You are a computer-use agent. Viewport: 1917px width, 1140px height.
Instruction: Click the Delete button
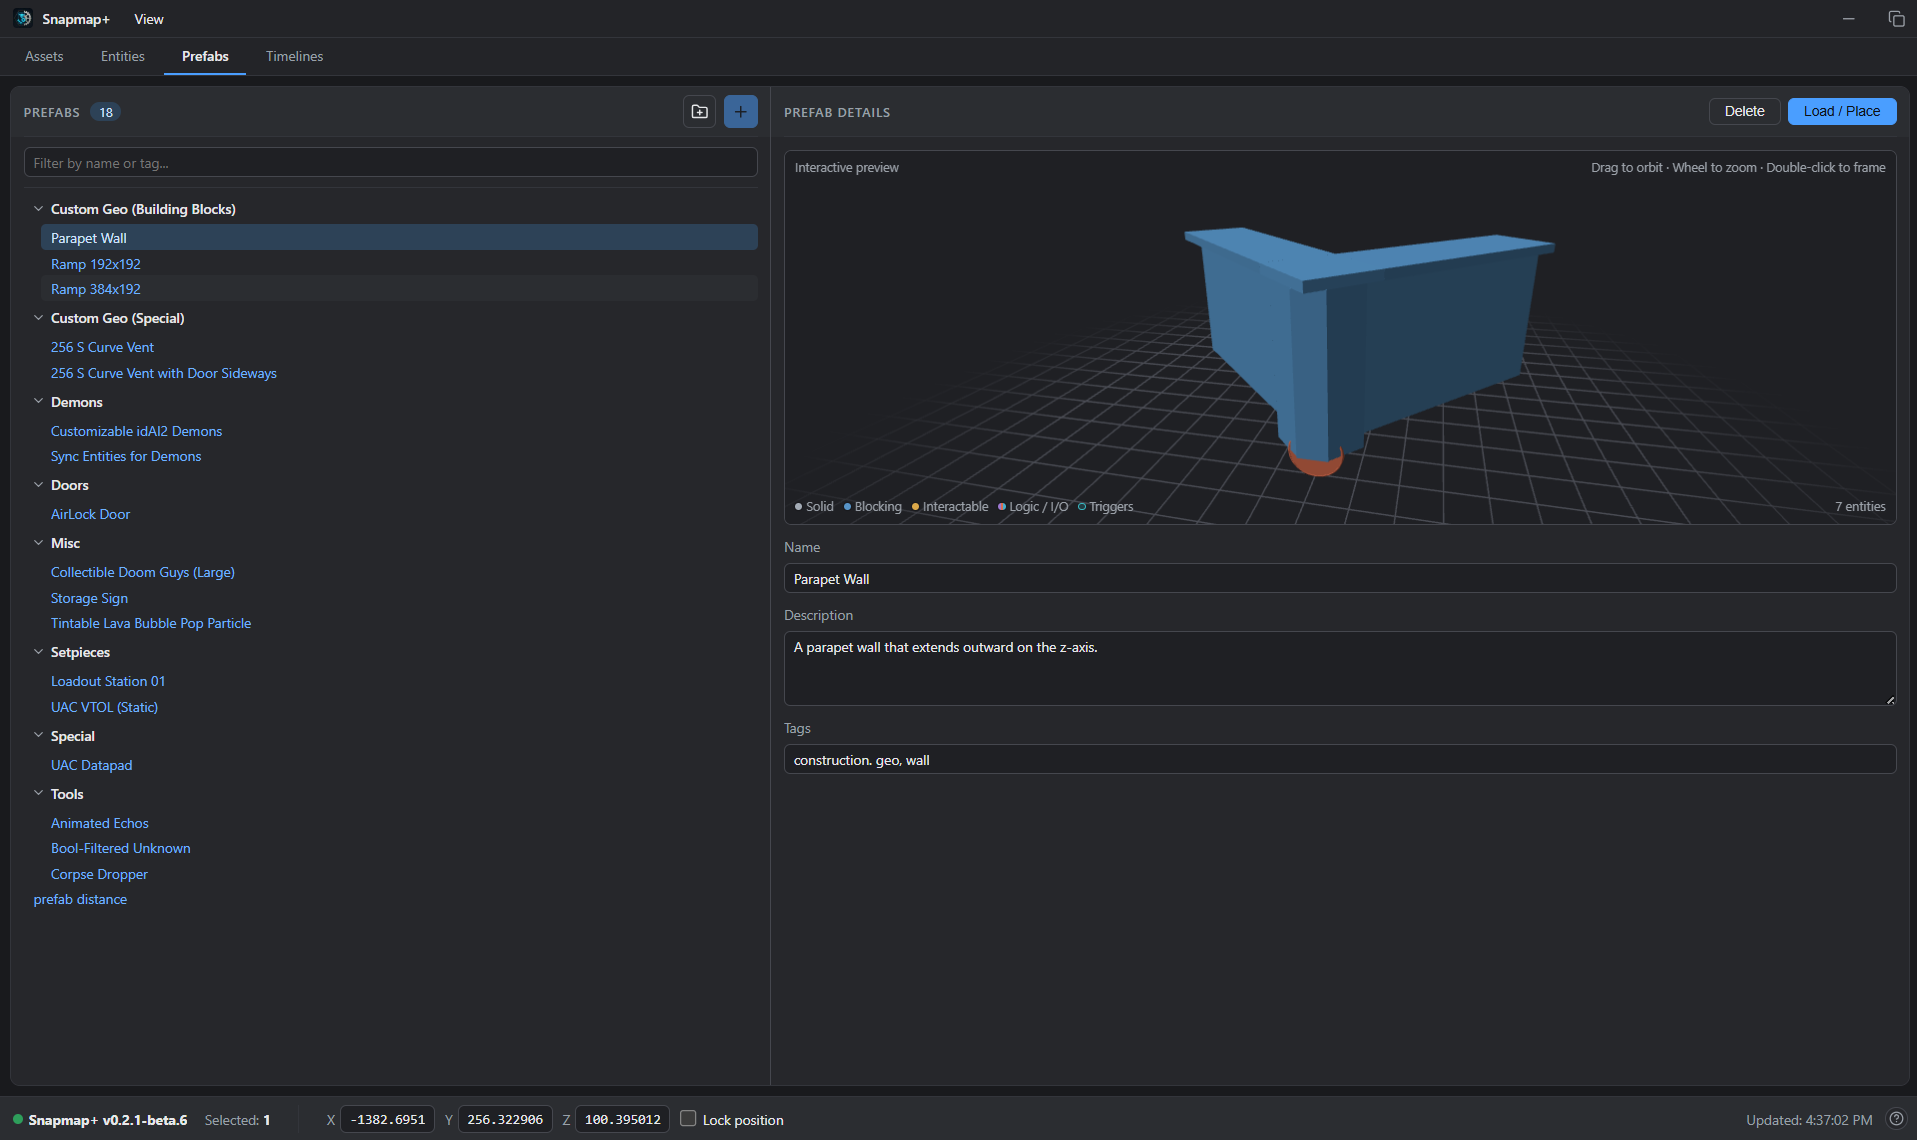(1744, 111)
